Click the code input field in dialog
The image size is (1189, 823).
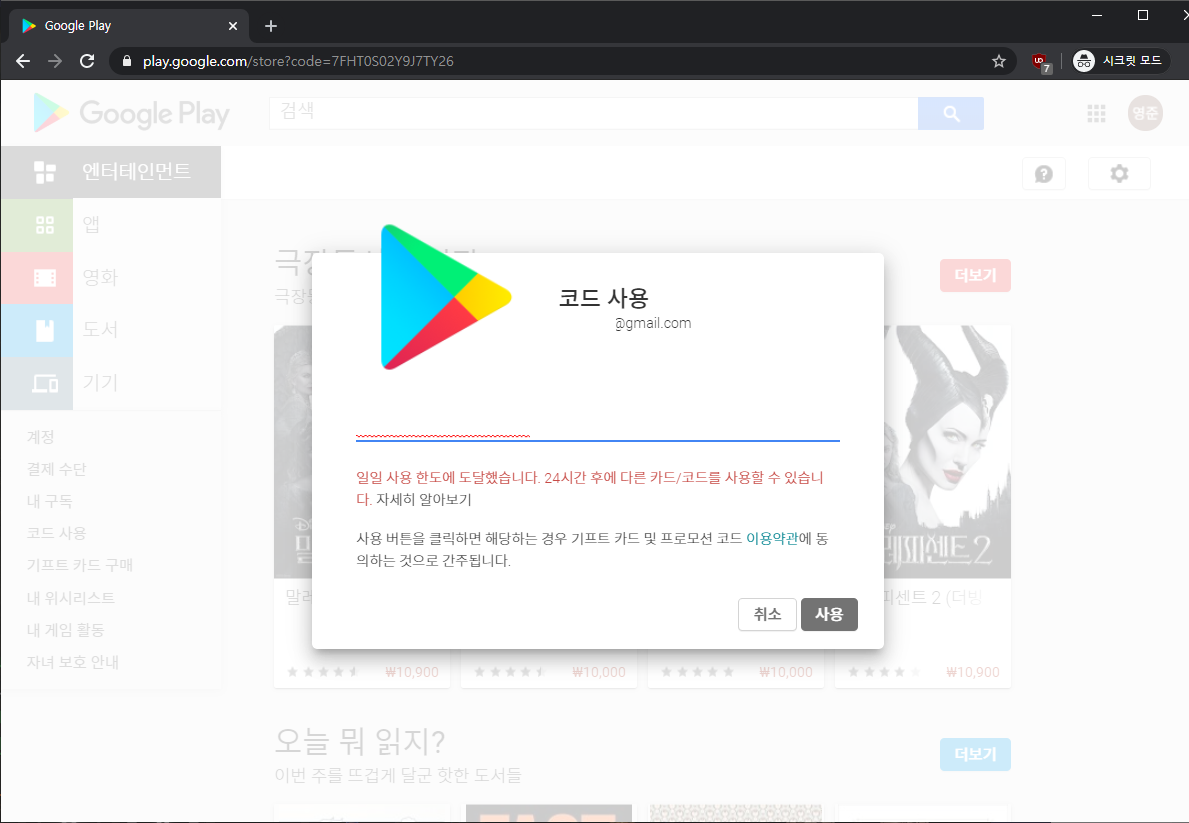pos(598,429)
